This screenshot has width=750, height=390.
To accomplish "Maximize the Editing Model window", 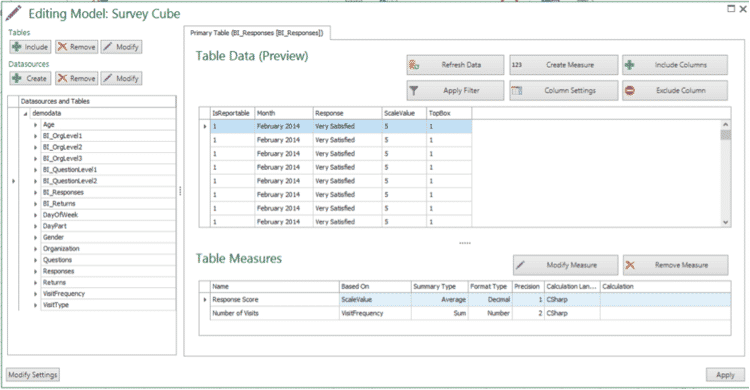I will pyautogui.click(x=731, y=8).
